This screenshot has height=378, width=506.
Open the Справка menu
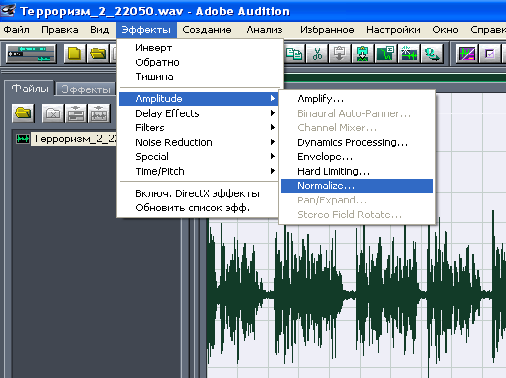[x=487, y=30]
